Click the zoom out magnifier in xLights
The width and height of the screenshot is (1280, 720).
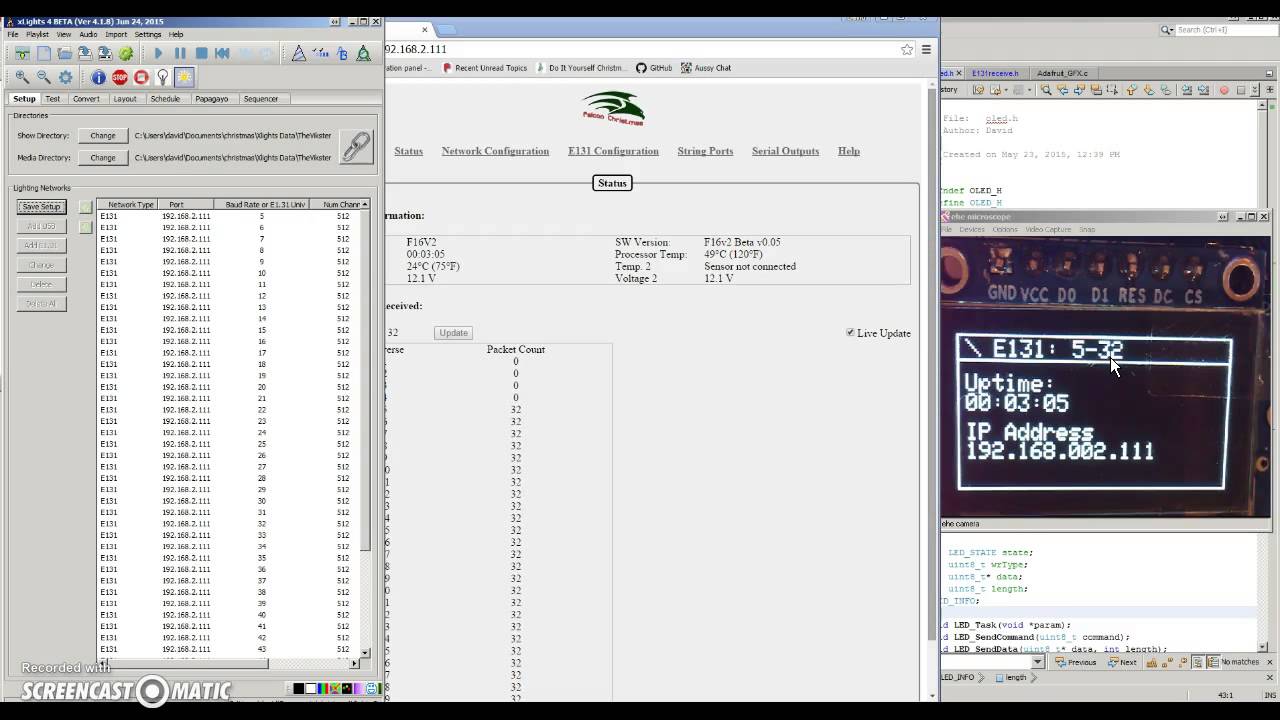43,77
